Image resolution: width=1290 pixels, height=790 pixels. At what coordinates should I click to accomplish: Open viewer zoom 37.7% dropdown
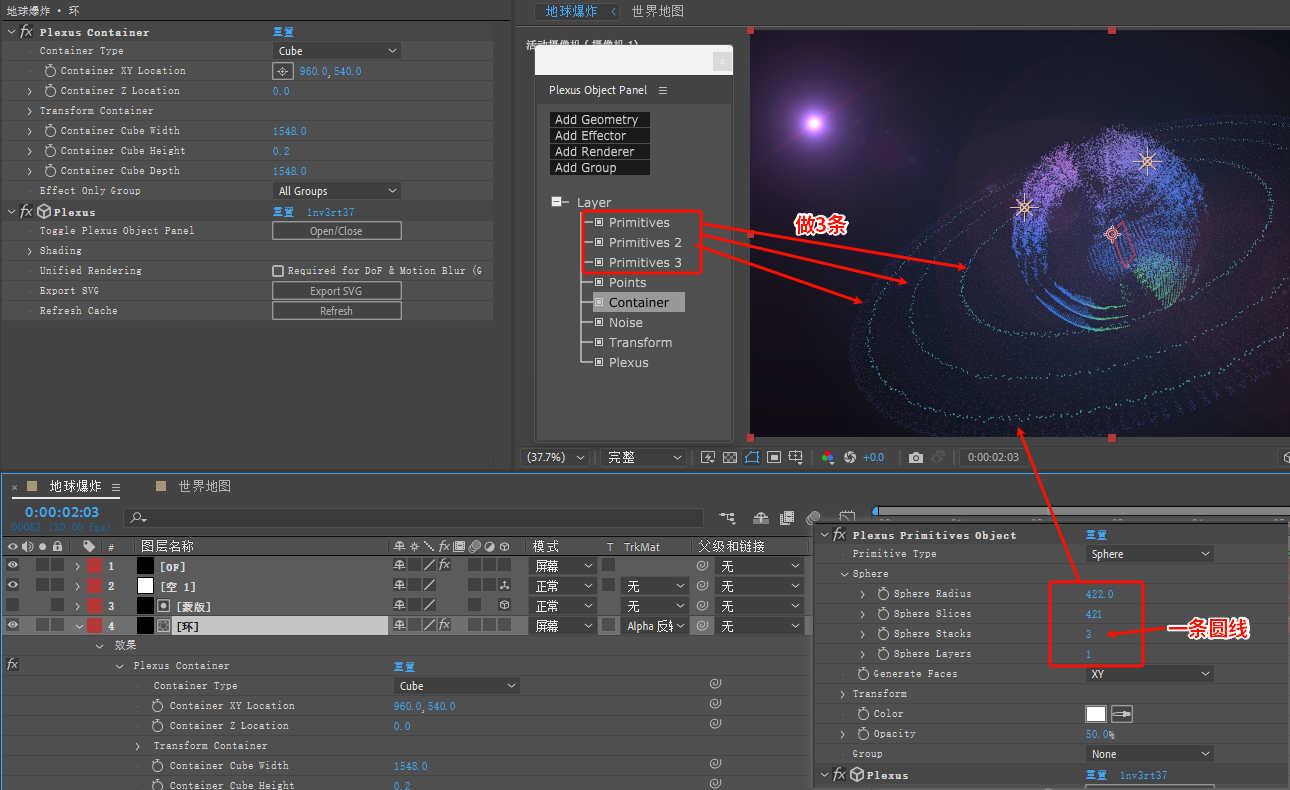click(558, 457)
